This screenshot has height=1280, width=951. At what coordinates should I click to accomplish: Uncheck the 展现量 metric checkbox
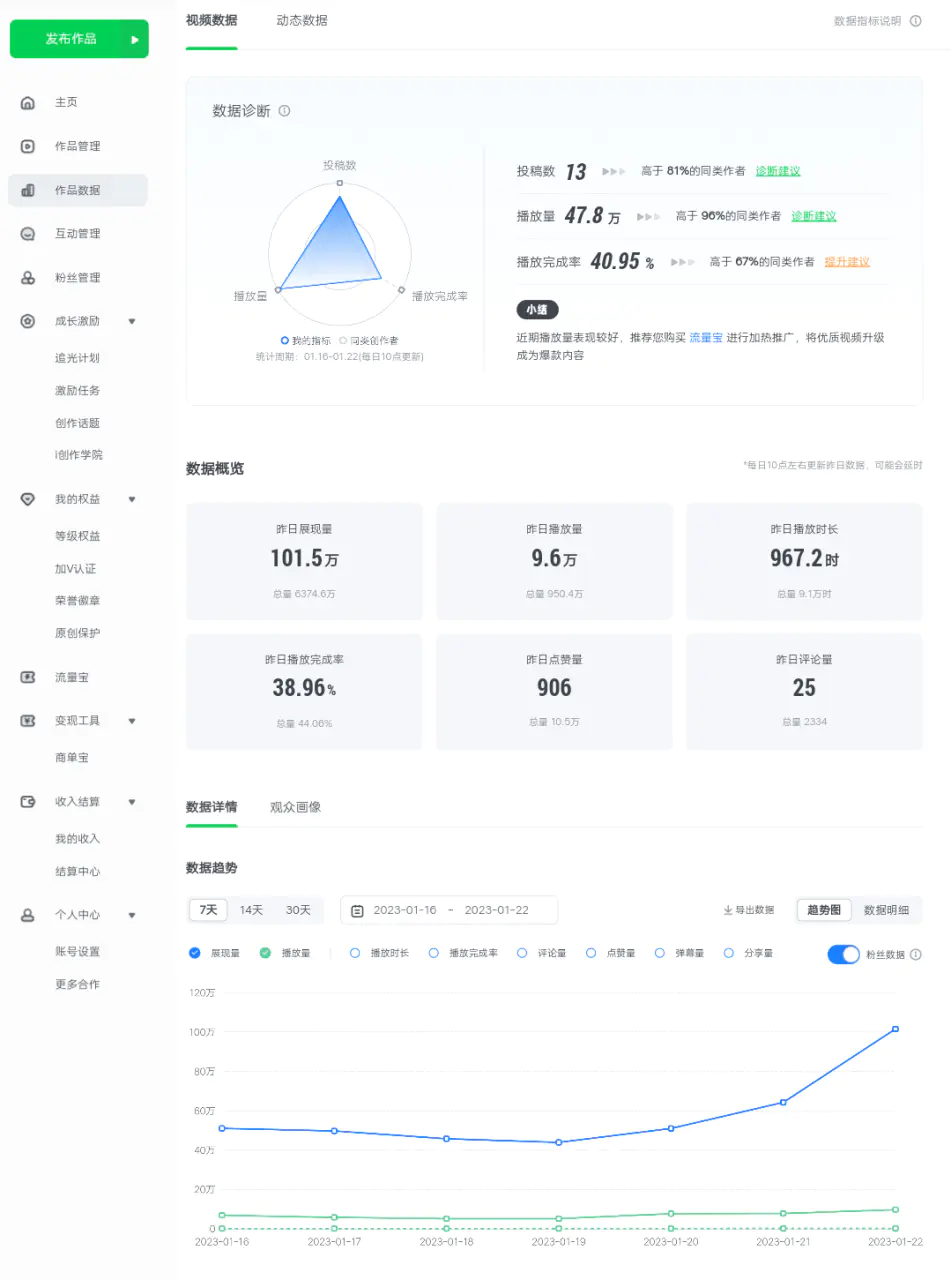point(195,954)
